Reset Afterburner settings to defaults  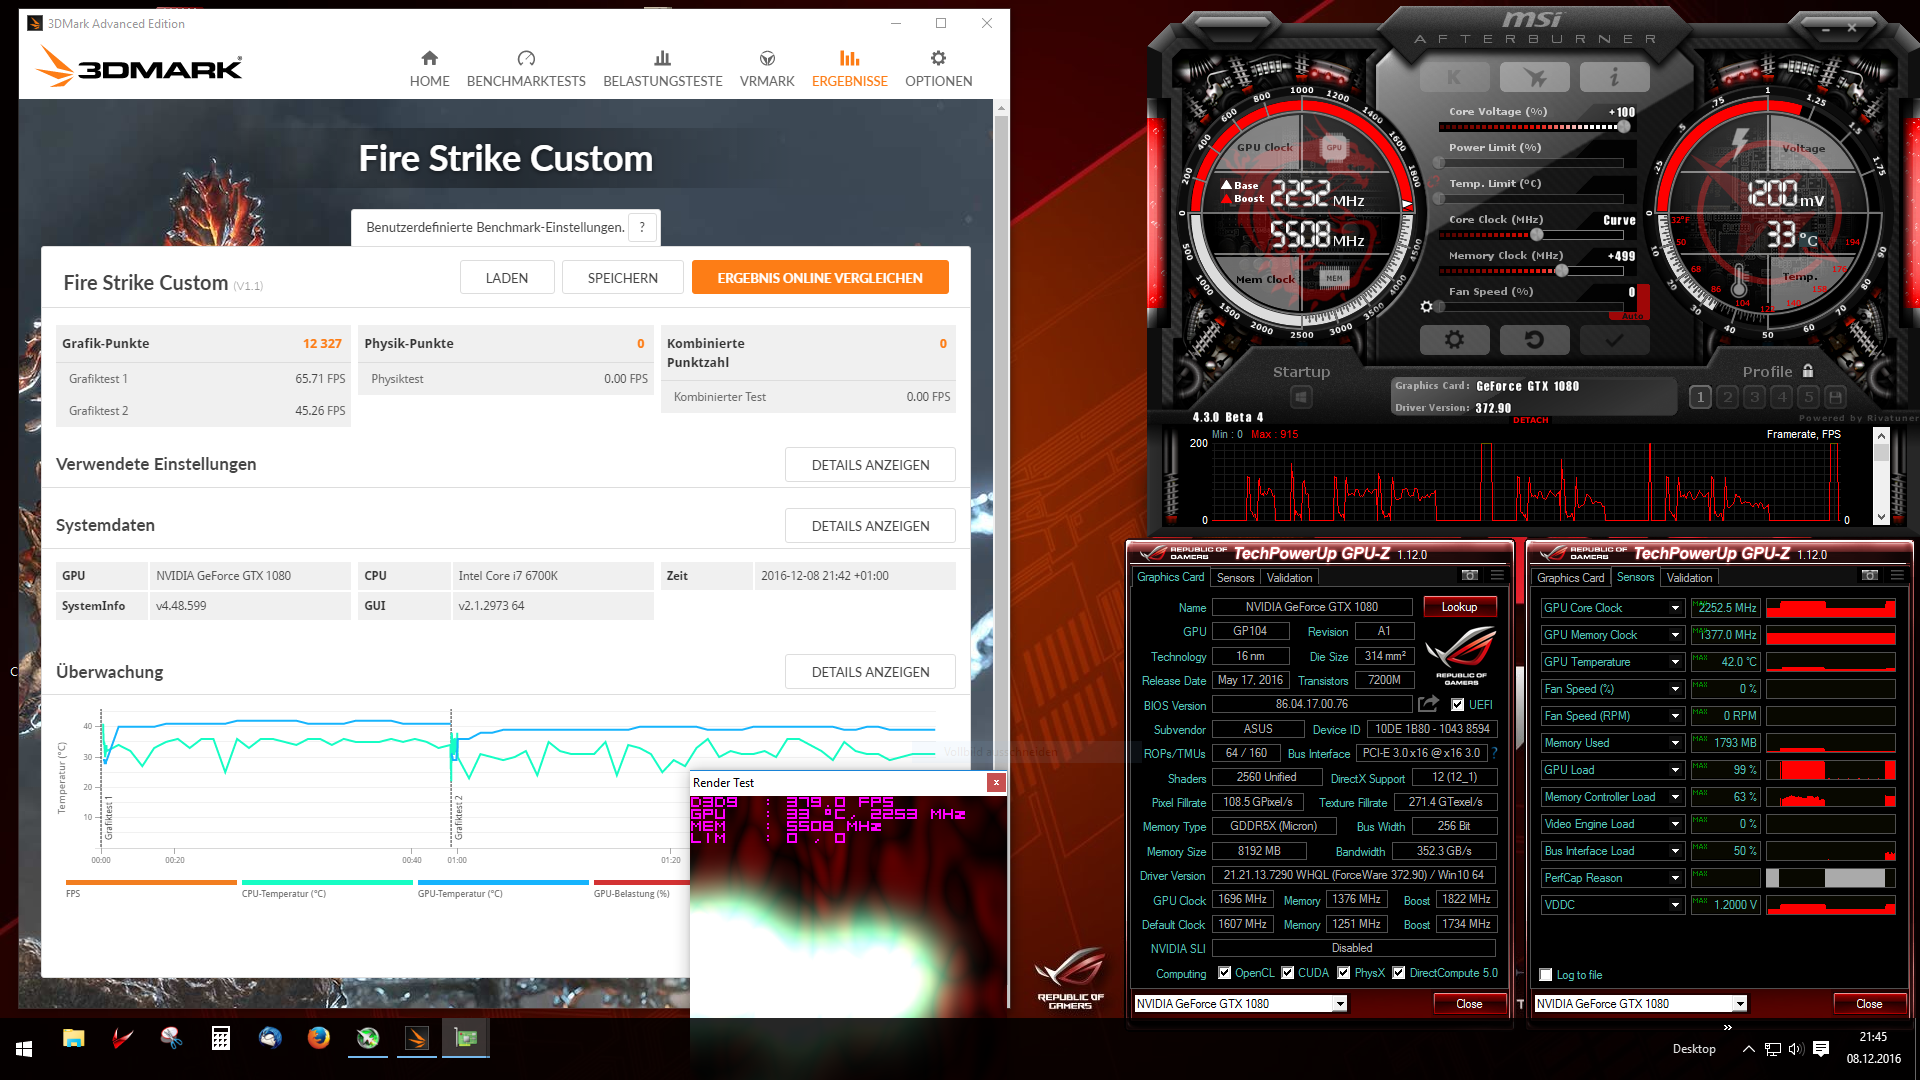coord(1534,340)
